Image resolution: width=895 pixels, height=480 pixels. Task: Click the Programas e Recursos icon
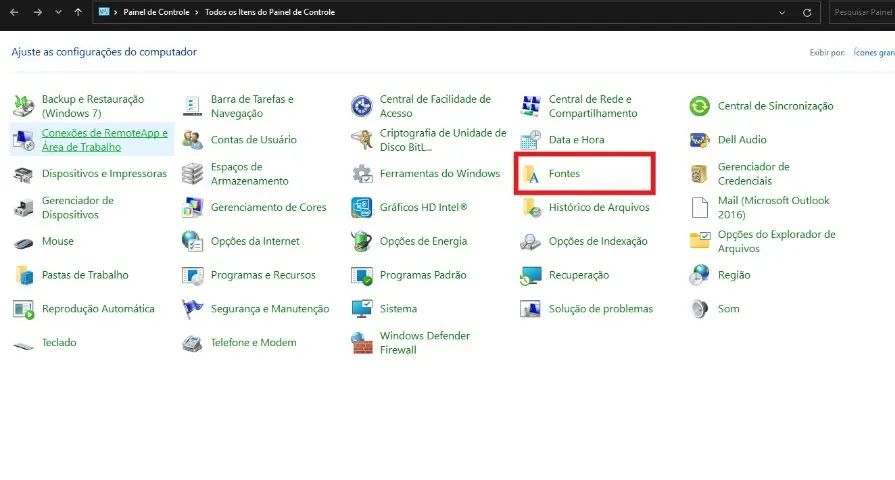[x=192, y=275]
